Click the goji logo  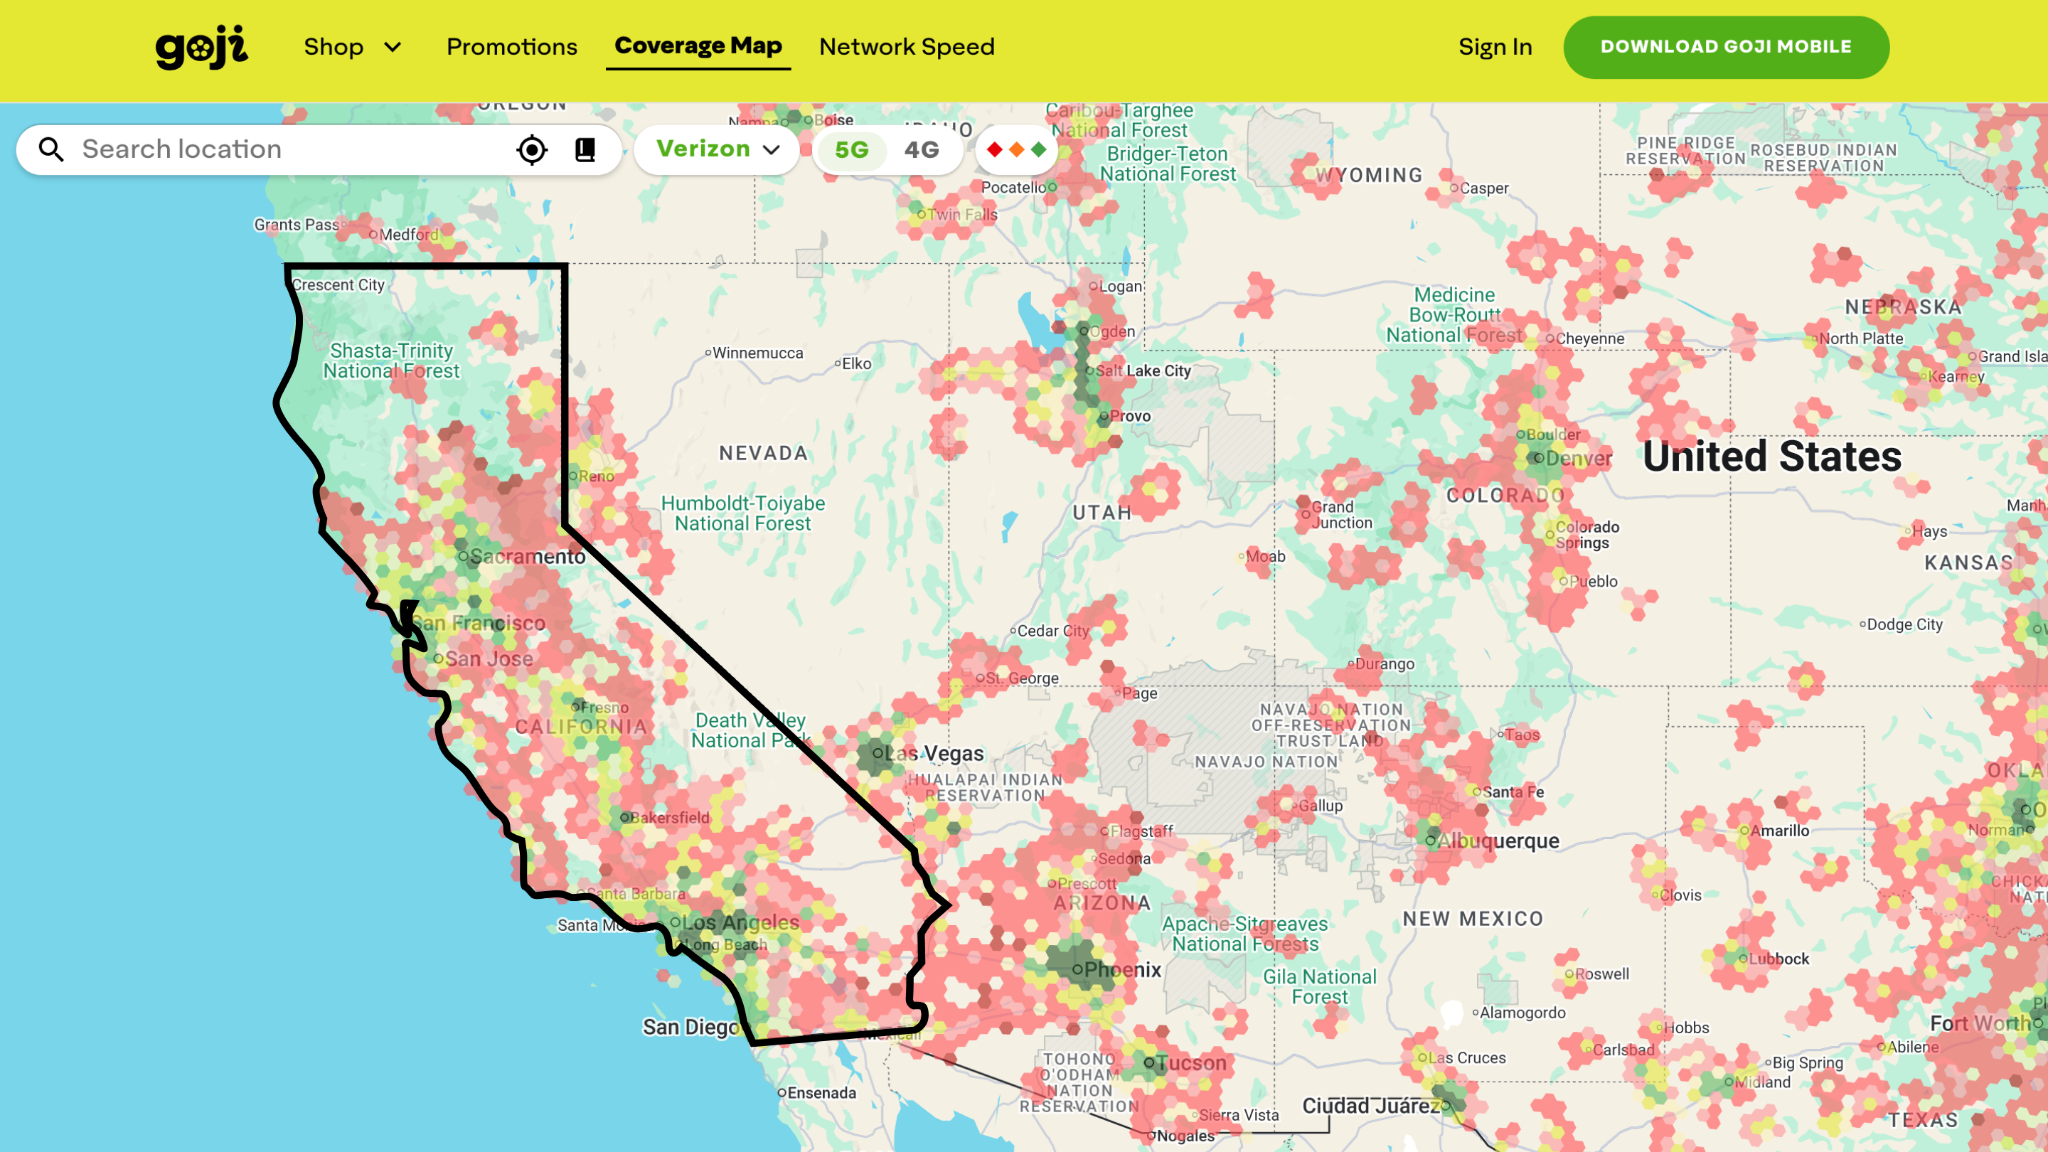201,47
